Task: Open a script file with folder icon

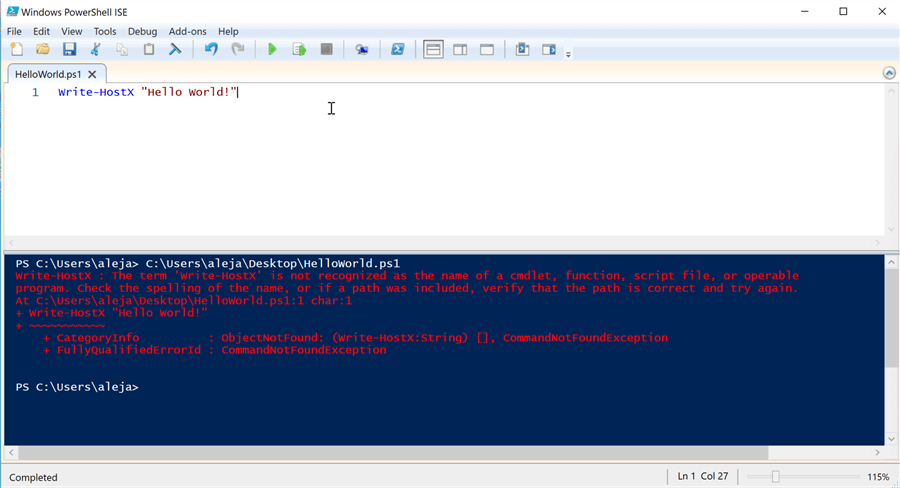Action: coord(43,49)
